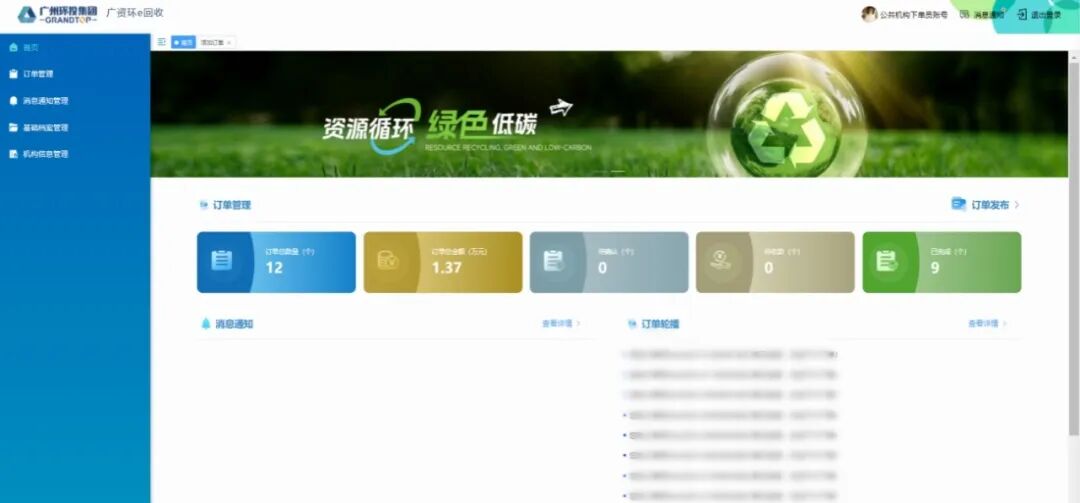
Task: Close the 添加订单 tab
Action: (229, 42)
